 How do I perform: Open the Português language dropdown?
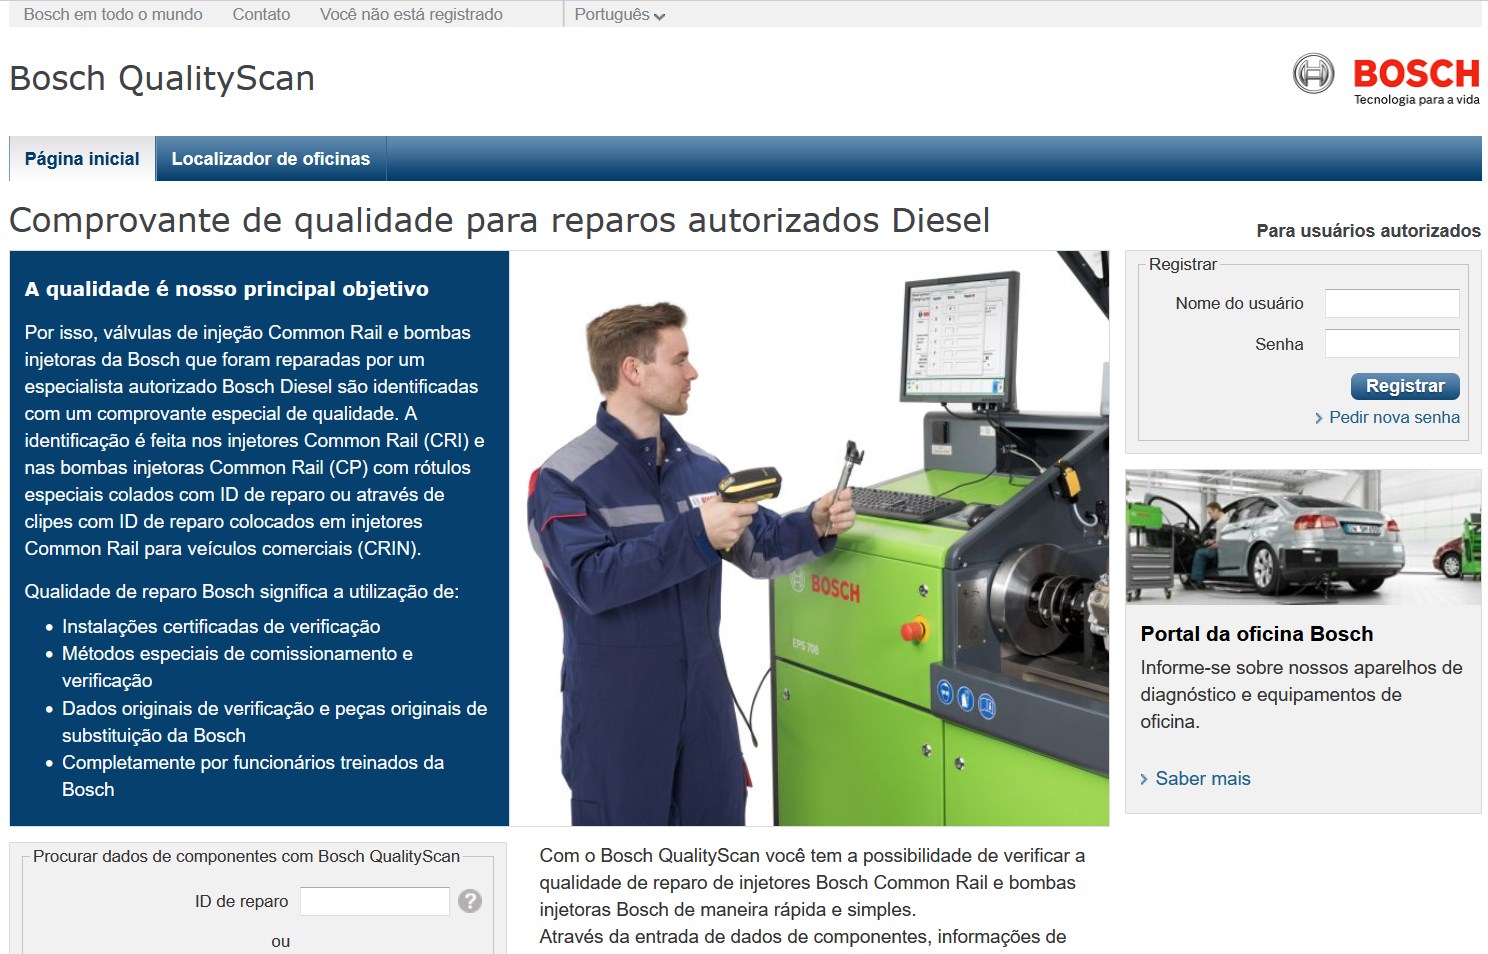[x=619, y=15]
